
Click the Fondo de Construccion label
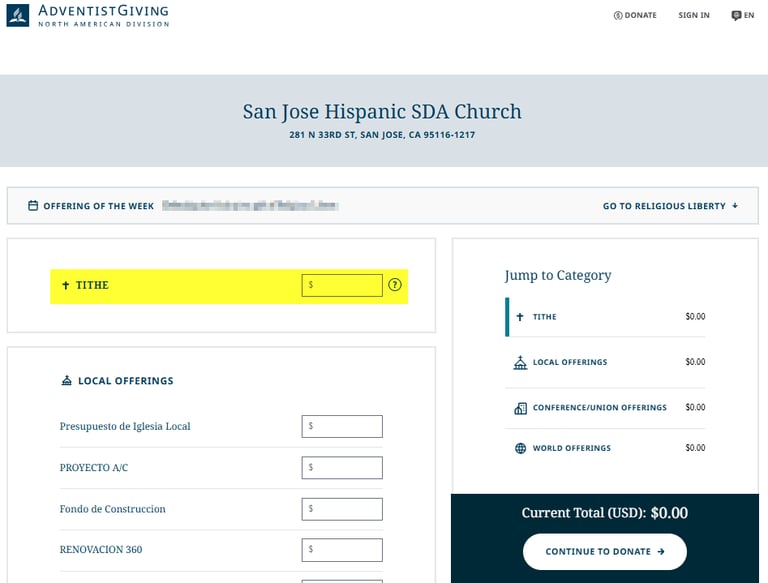pos(112,509)
